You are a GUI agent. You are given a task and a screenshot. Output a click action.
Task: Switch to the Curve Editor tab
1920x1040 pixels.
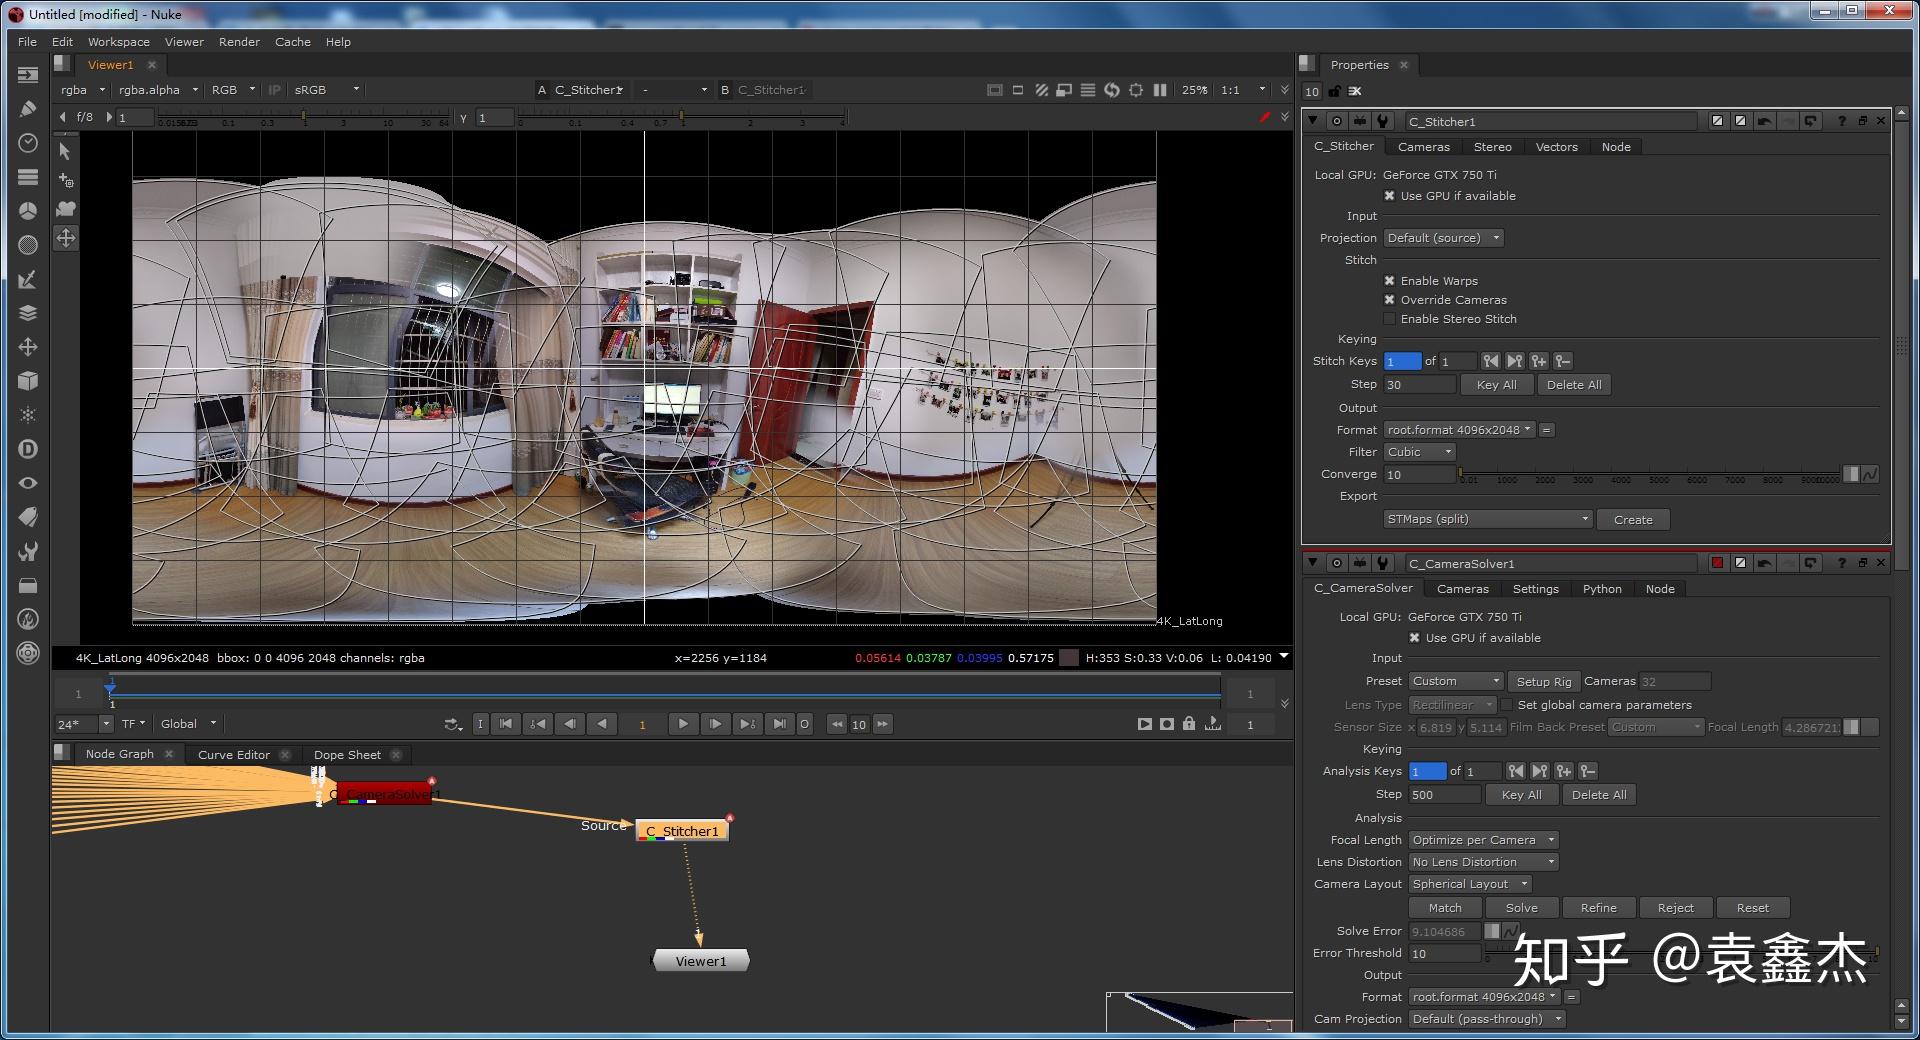tap(234, 755)
